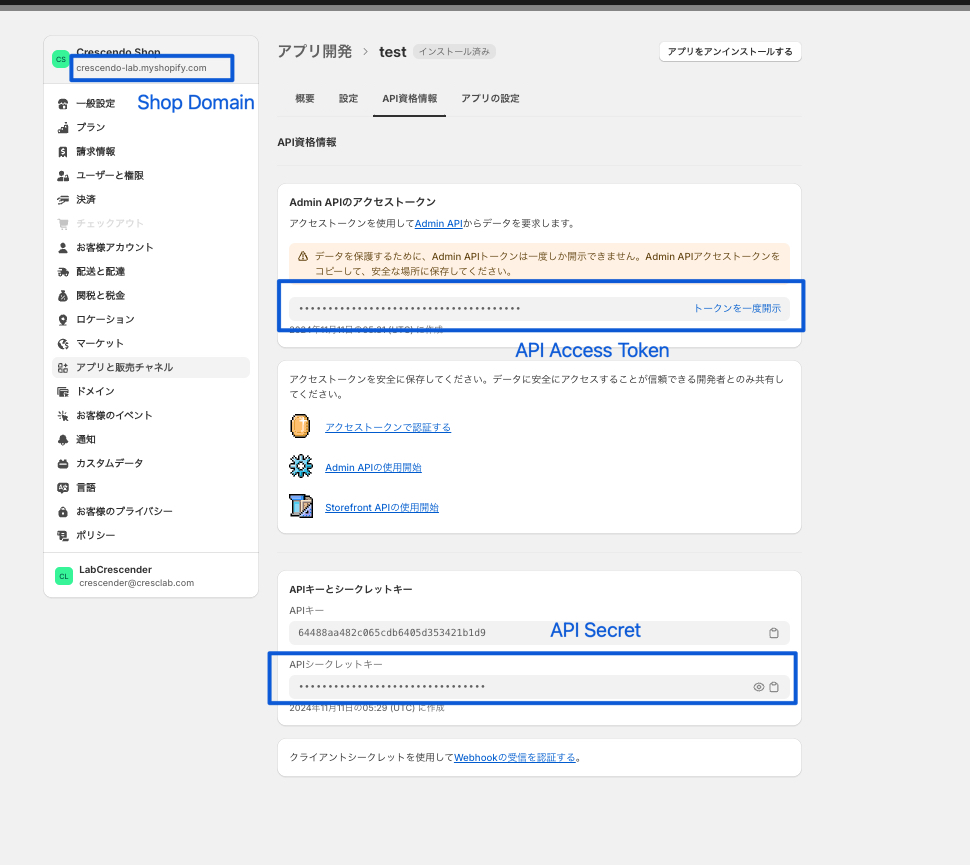Open the Storefront APIの使用開始 link

(382, 508)
